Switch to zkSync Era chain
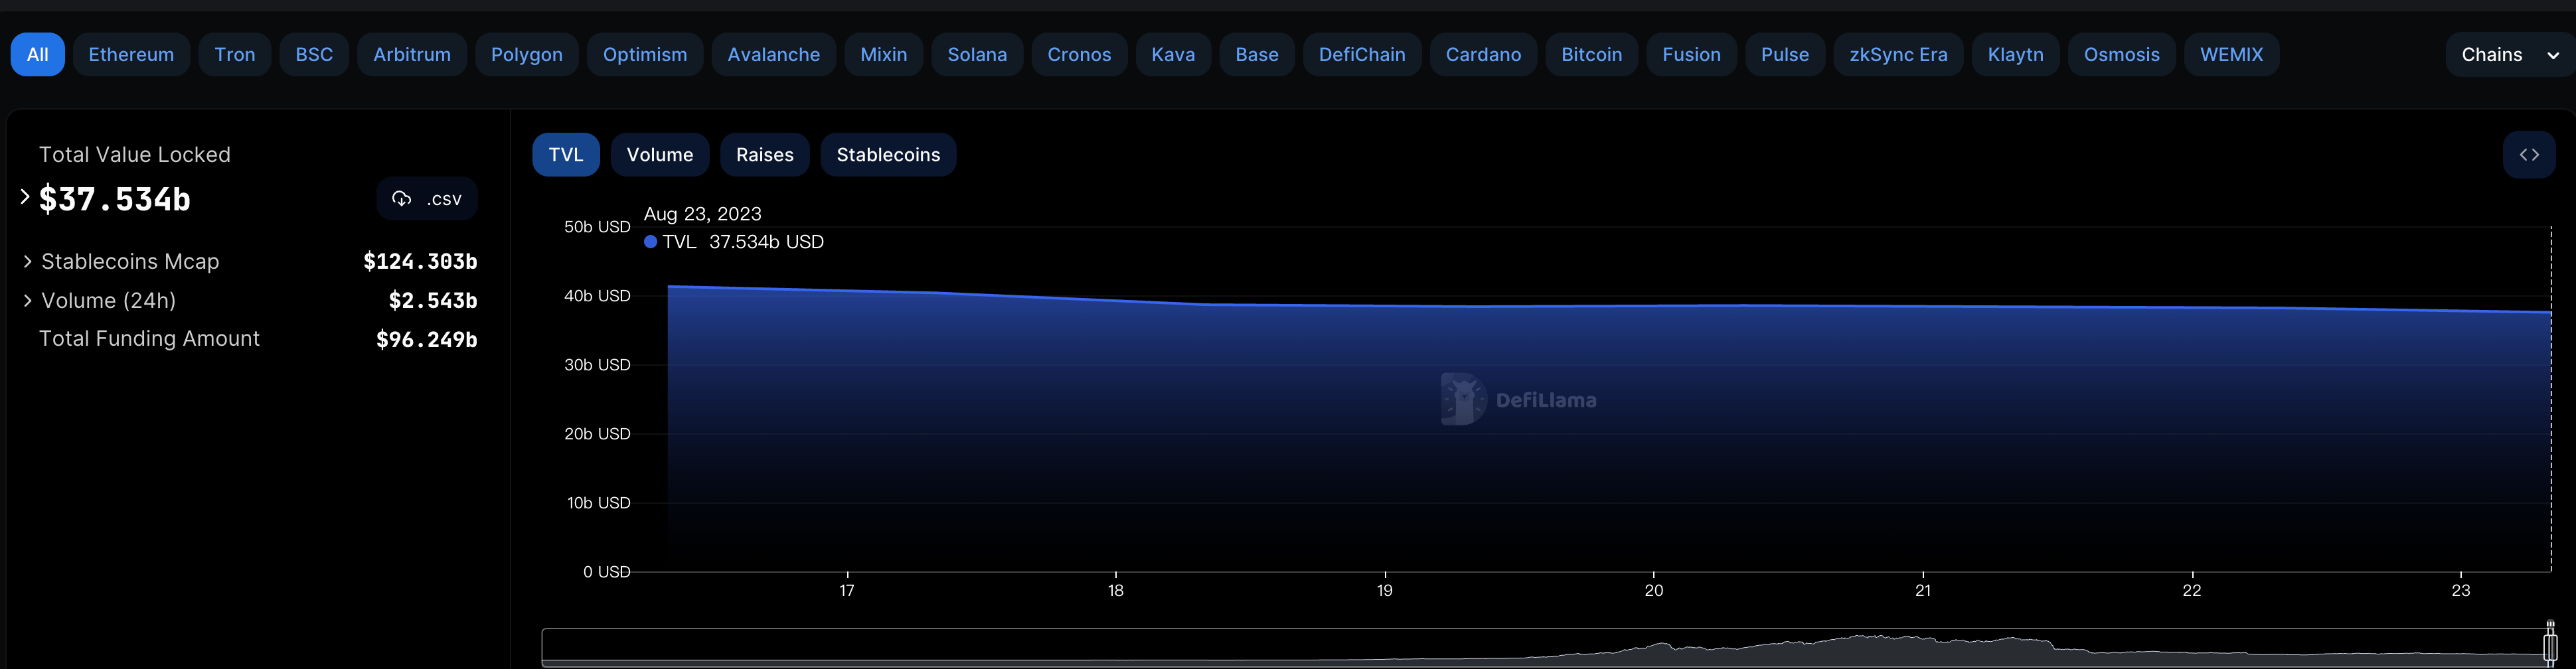Image resolution: width=2576 pixels, height=669 pixels. tap(1898, 54)
